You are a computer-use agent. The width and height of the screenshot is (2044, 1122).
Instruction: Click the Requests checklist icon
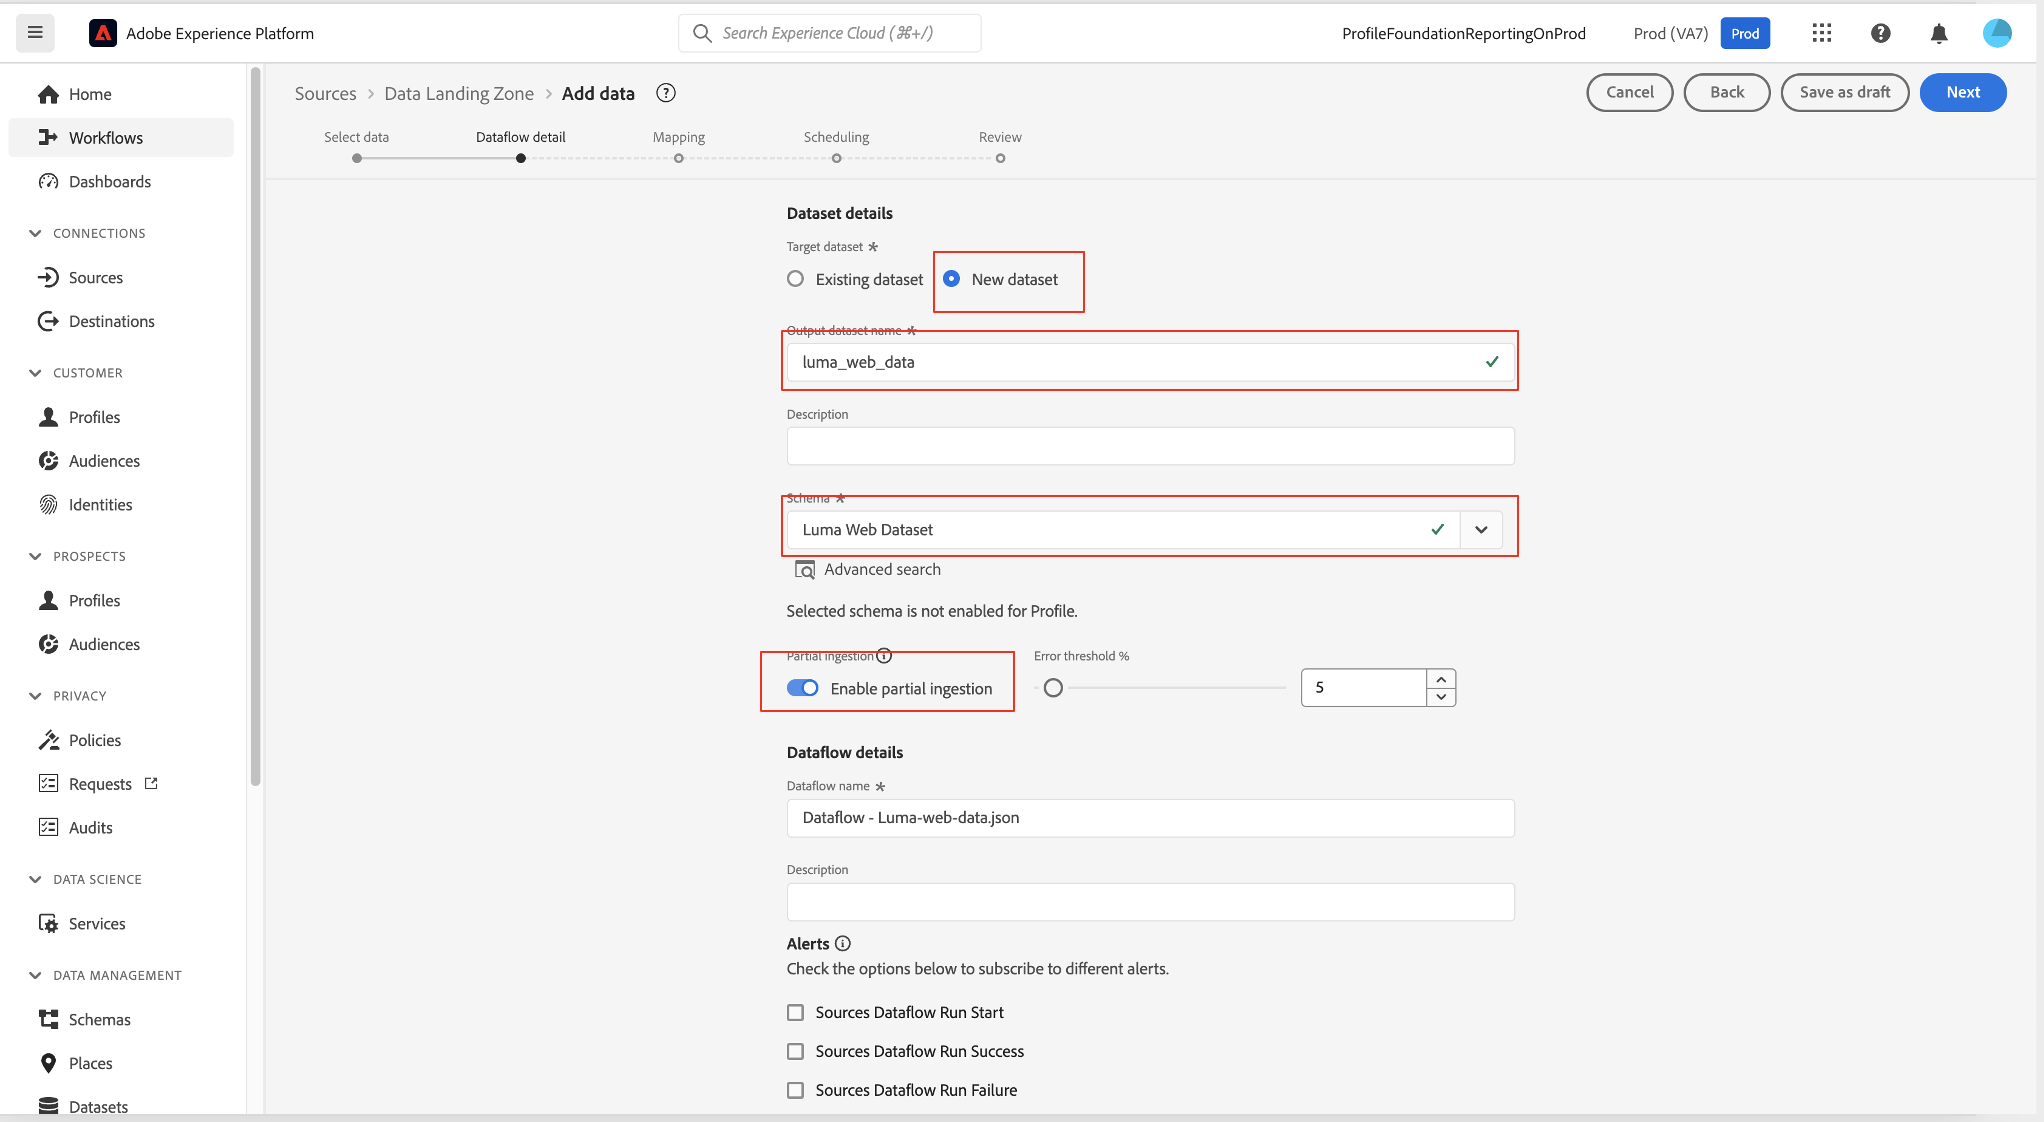coord(48,783)
